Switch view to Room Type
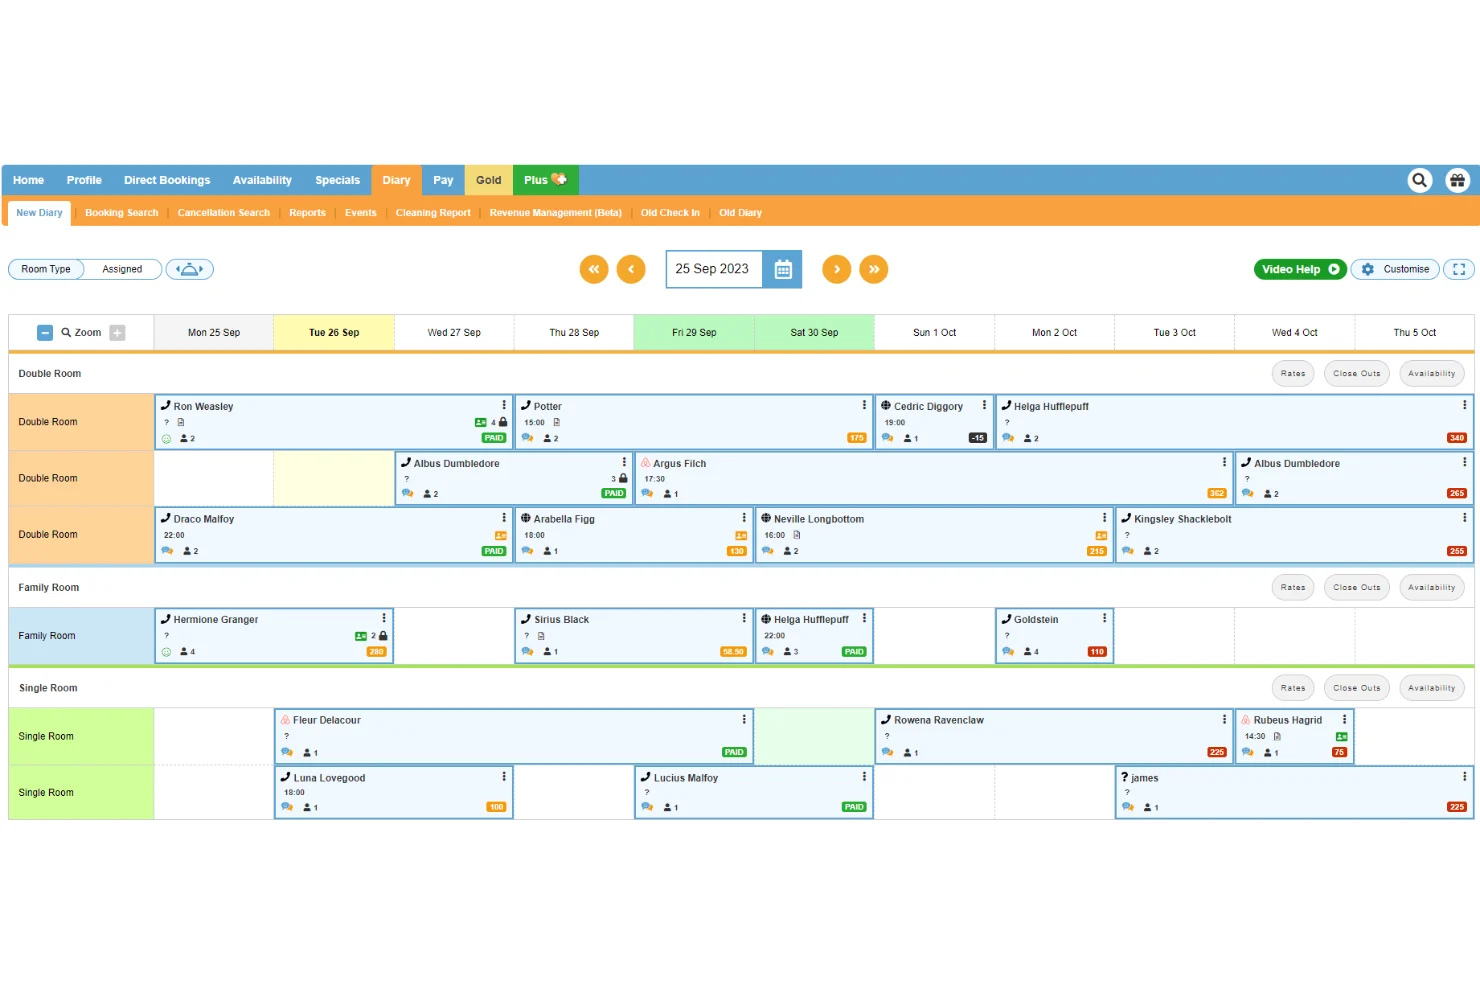 pos(46,269)
